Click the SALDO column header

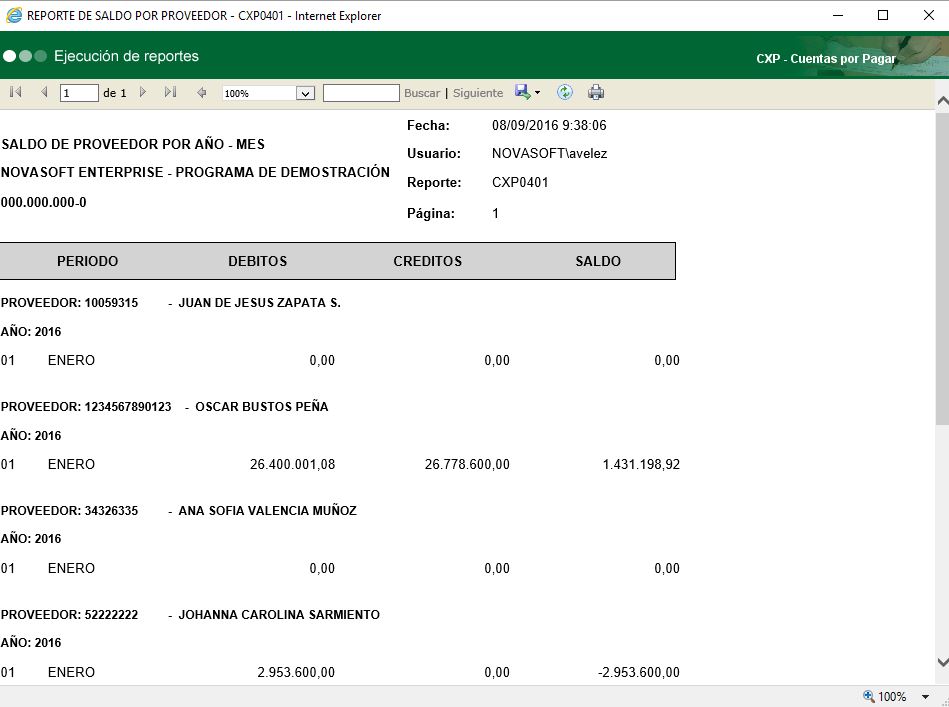point(598,261)
